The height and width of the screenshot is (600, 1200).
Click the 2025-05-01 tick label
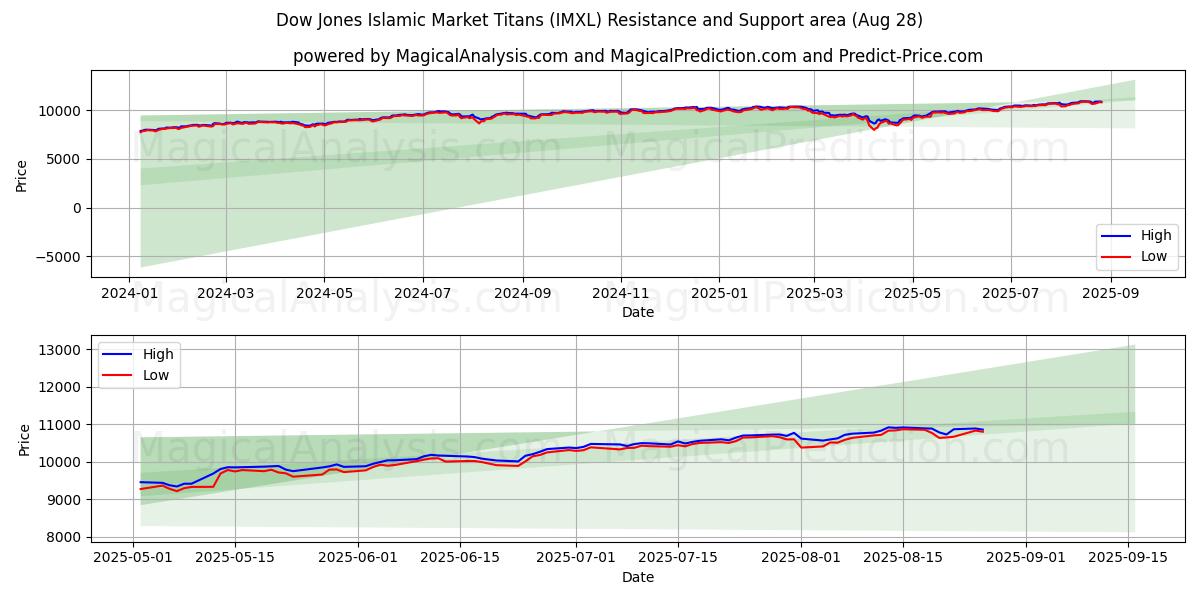(134, 558)
